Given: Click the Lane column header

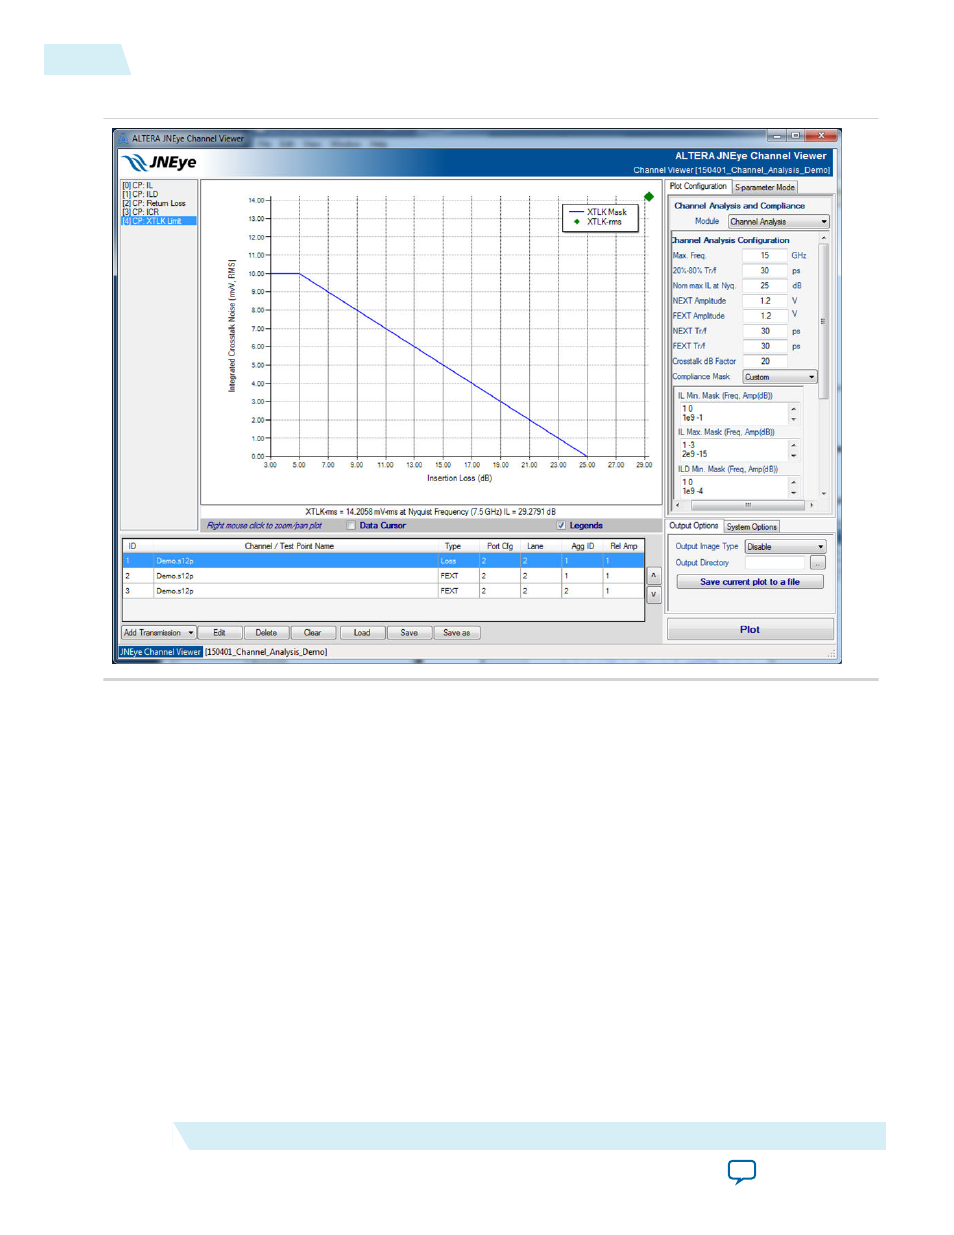Looking at the screenshot, I should point(536,546).
